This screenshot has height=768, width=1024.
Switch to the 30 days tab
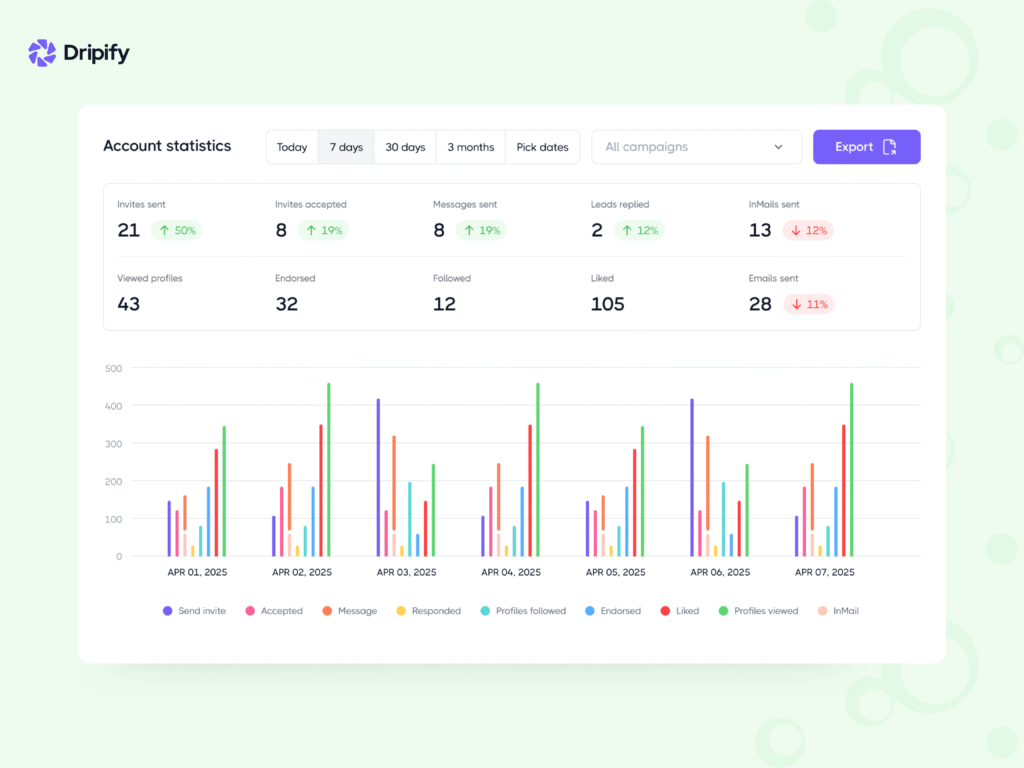[405, 146]
